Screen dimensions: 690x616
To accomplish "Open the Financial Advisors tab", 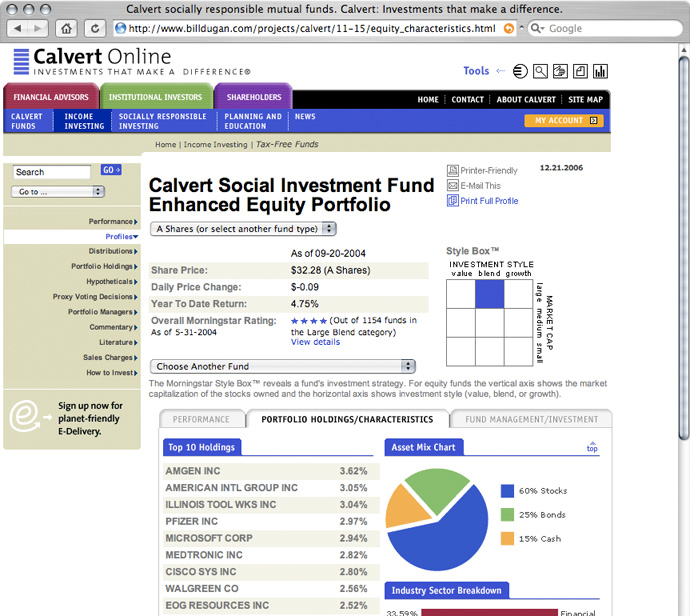I will pyautogui.click(x=51, y=96).
